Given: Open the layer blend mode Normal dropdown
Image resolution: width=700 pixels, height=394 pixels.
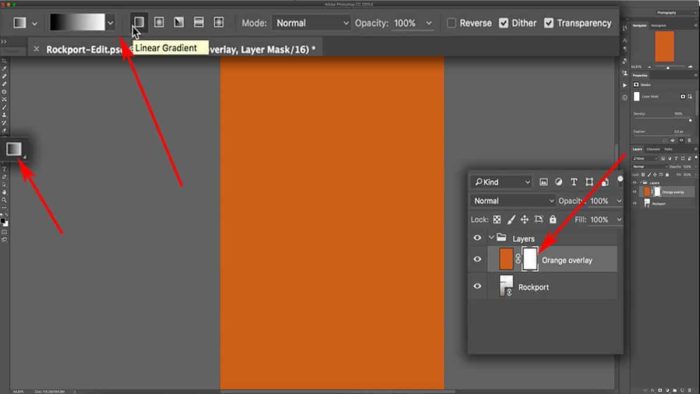Looking at the screenshot, I should 513,201.
